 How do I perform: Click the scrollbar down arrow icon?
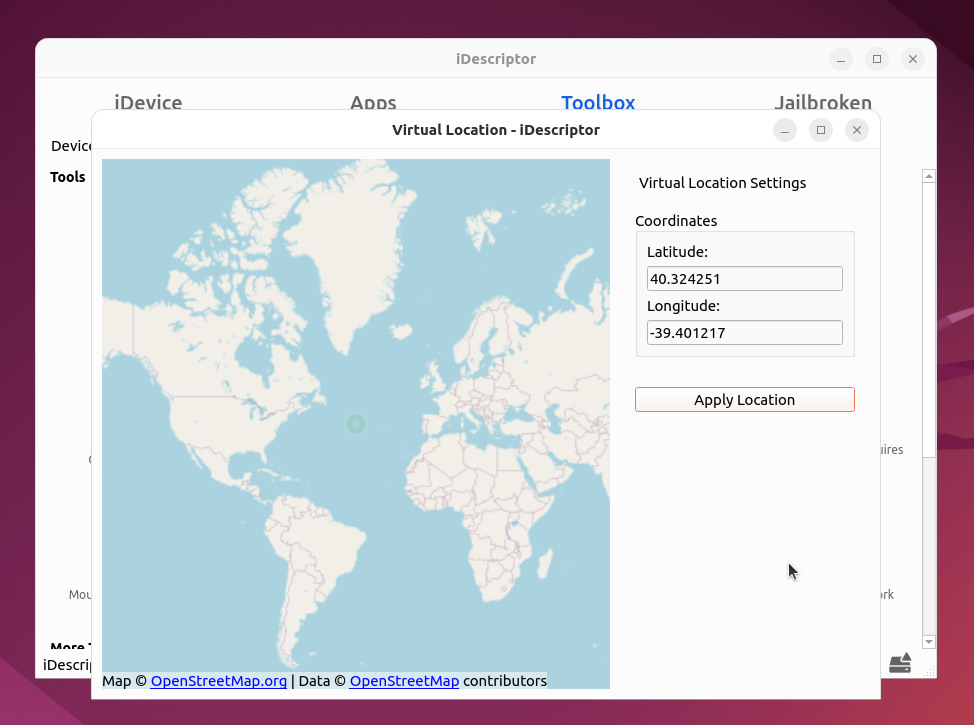[x=928, y=642]
